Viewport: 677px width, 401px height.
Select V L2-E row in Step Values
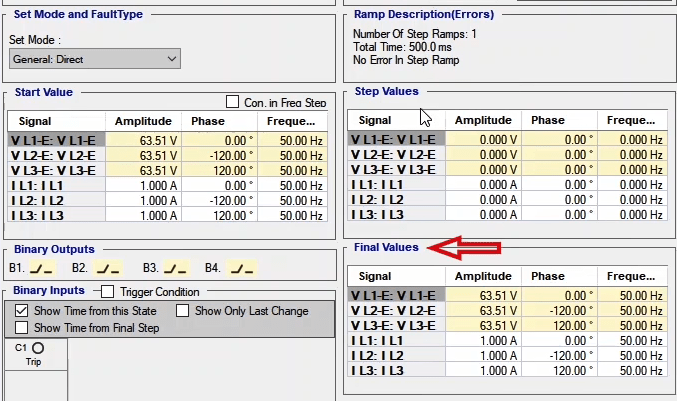394,155
